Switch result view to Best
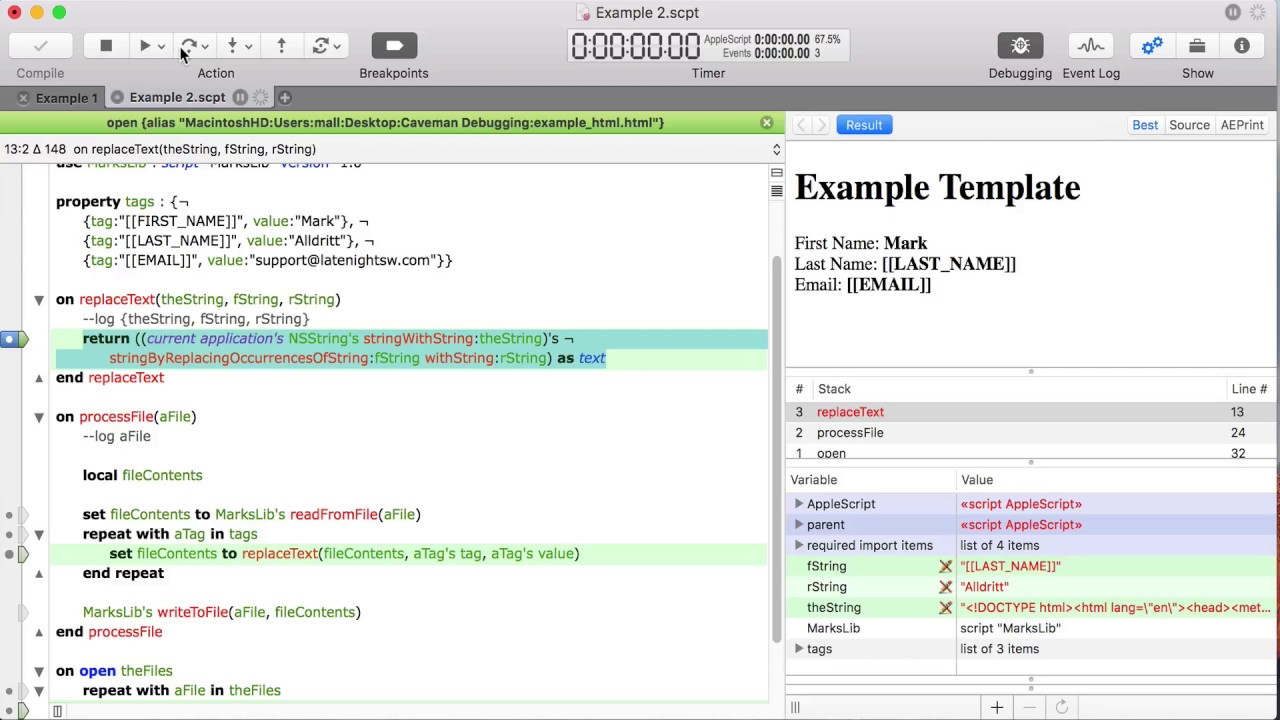The image size is (1280, 720). tap(1145, 125)
